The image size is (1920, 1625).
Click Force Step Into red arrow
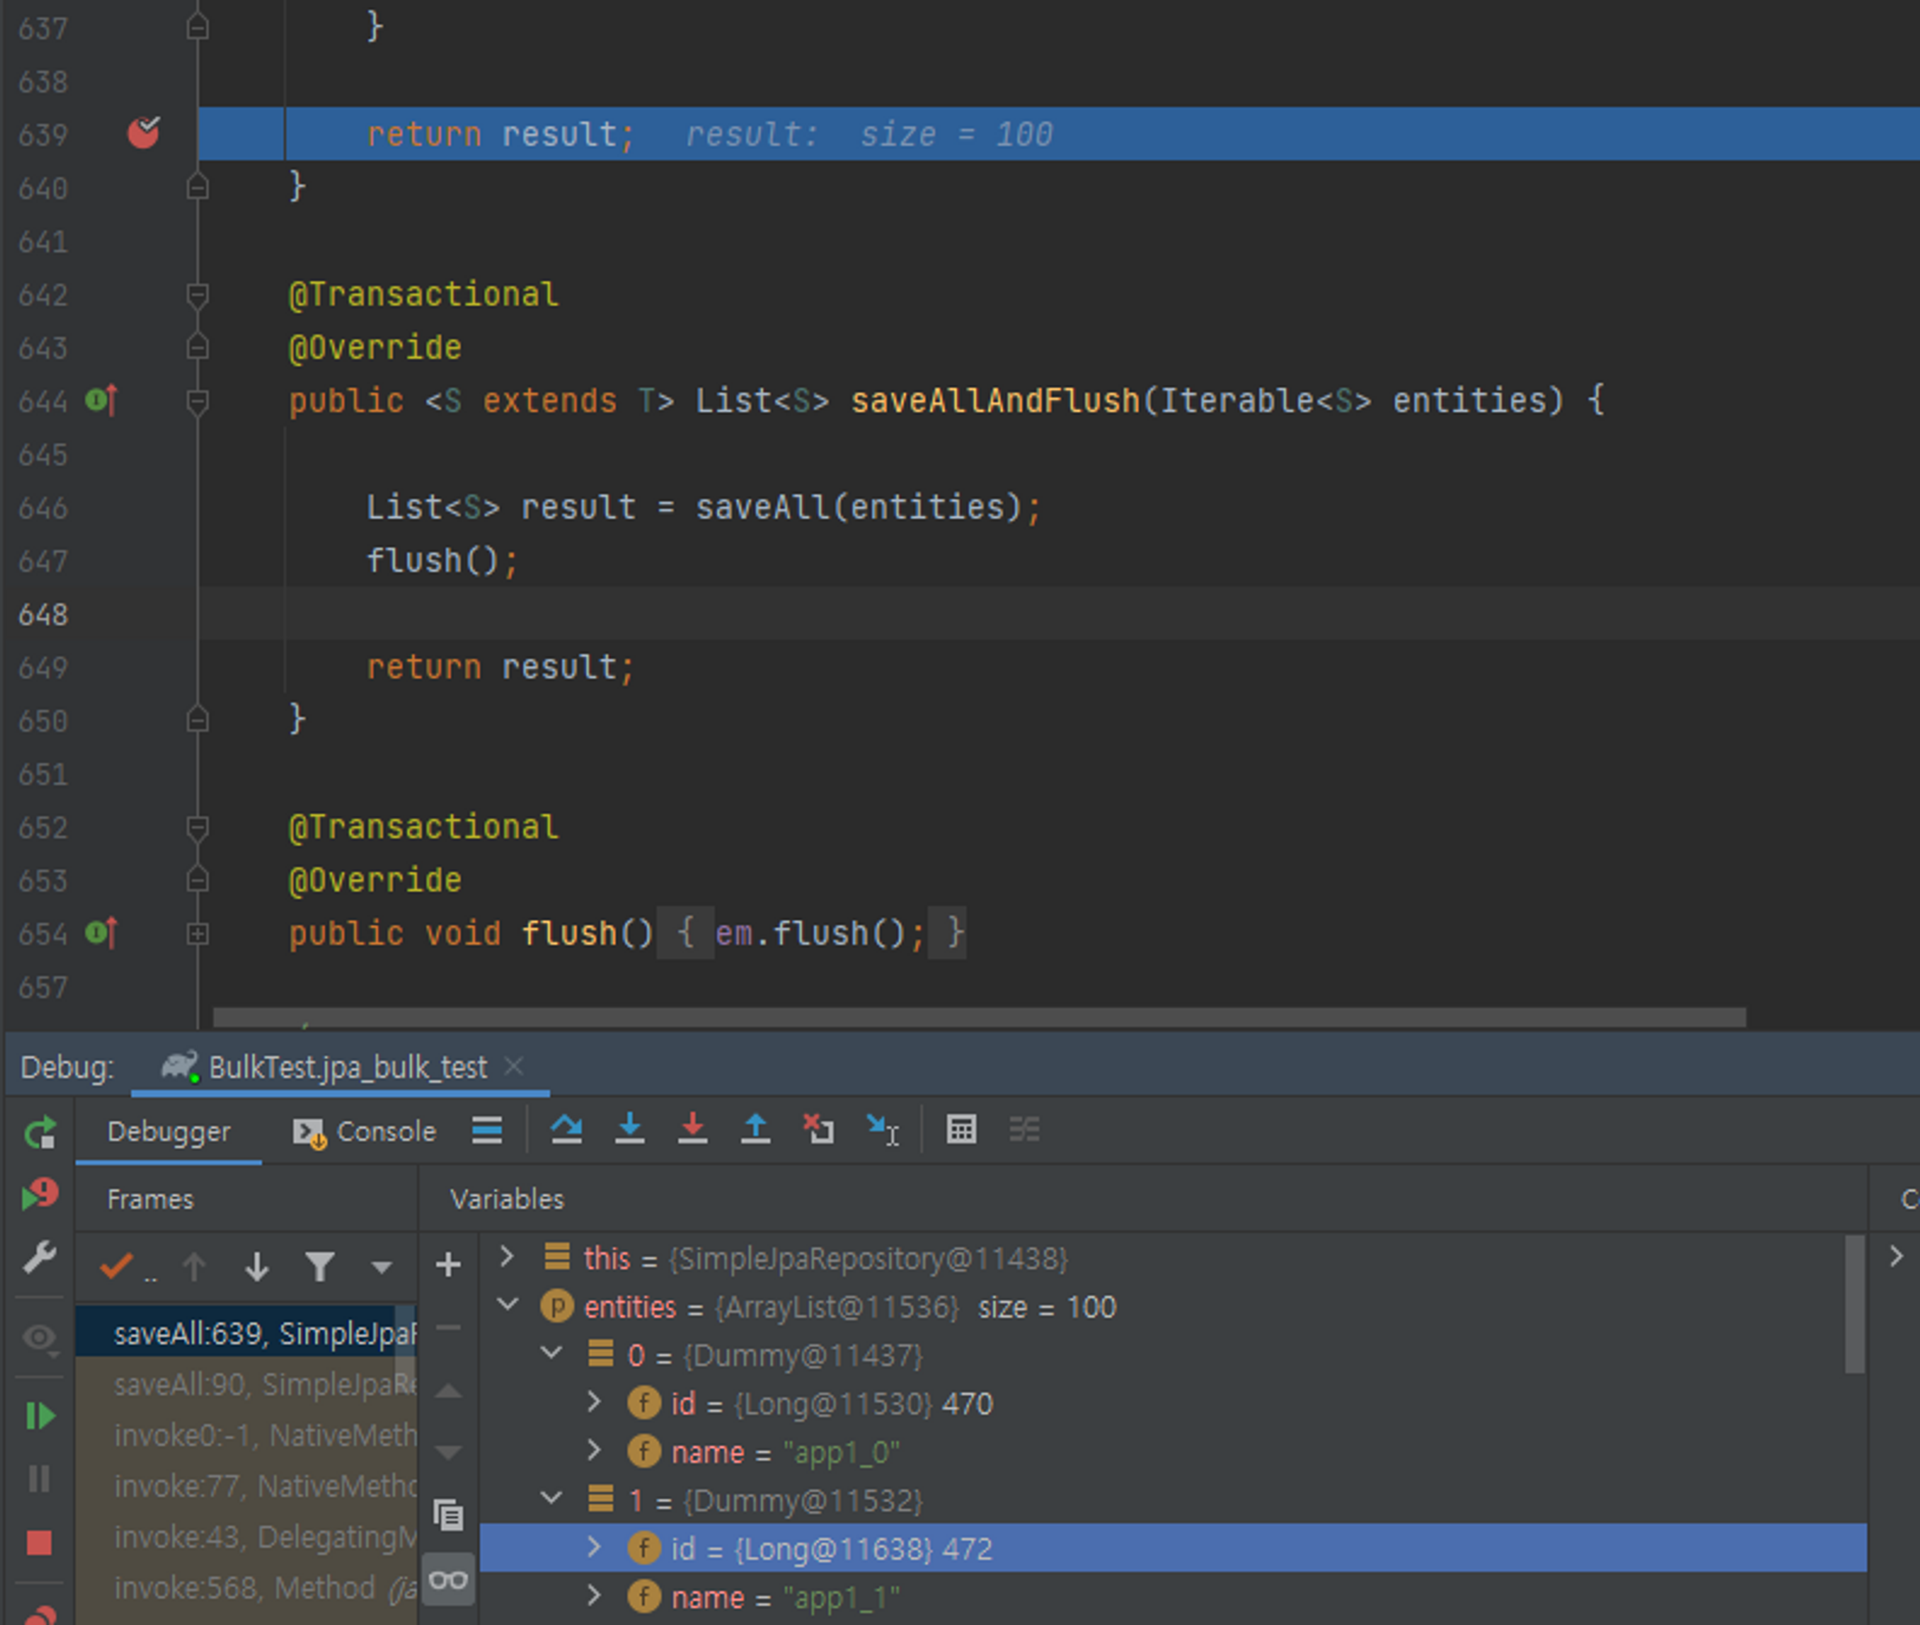tap(692, 1130)
